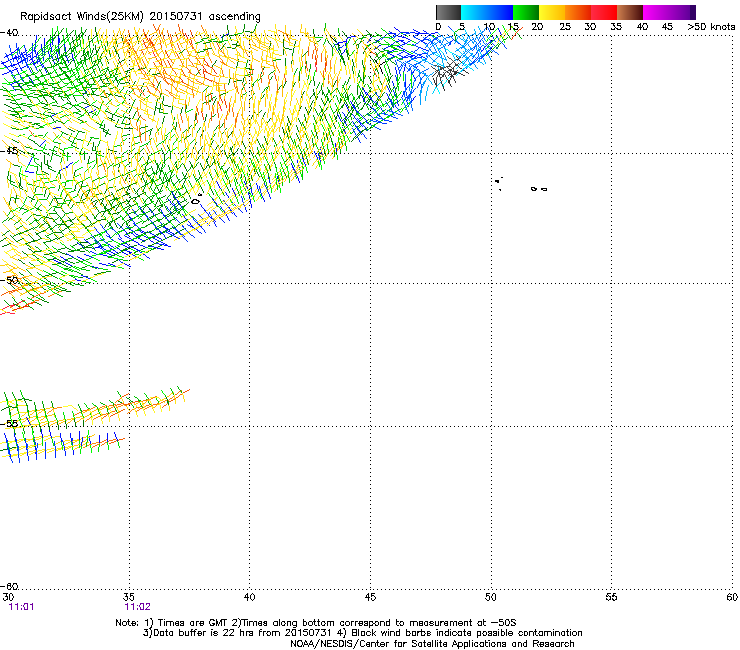
Task: Click the '20' legend tick label
Action: [x=537, y=27]
